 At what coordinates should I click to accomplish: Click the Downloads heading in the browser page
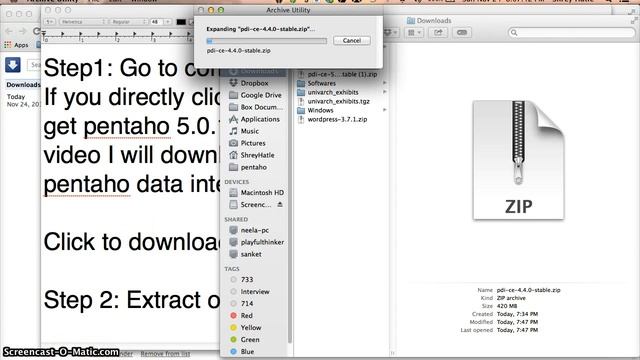point(23,85)
